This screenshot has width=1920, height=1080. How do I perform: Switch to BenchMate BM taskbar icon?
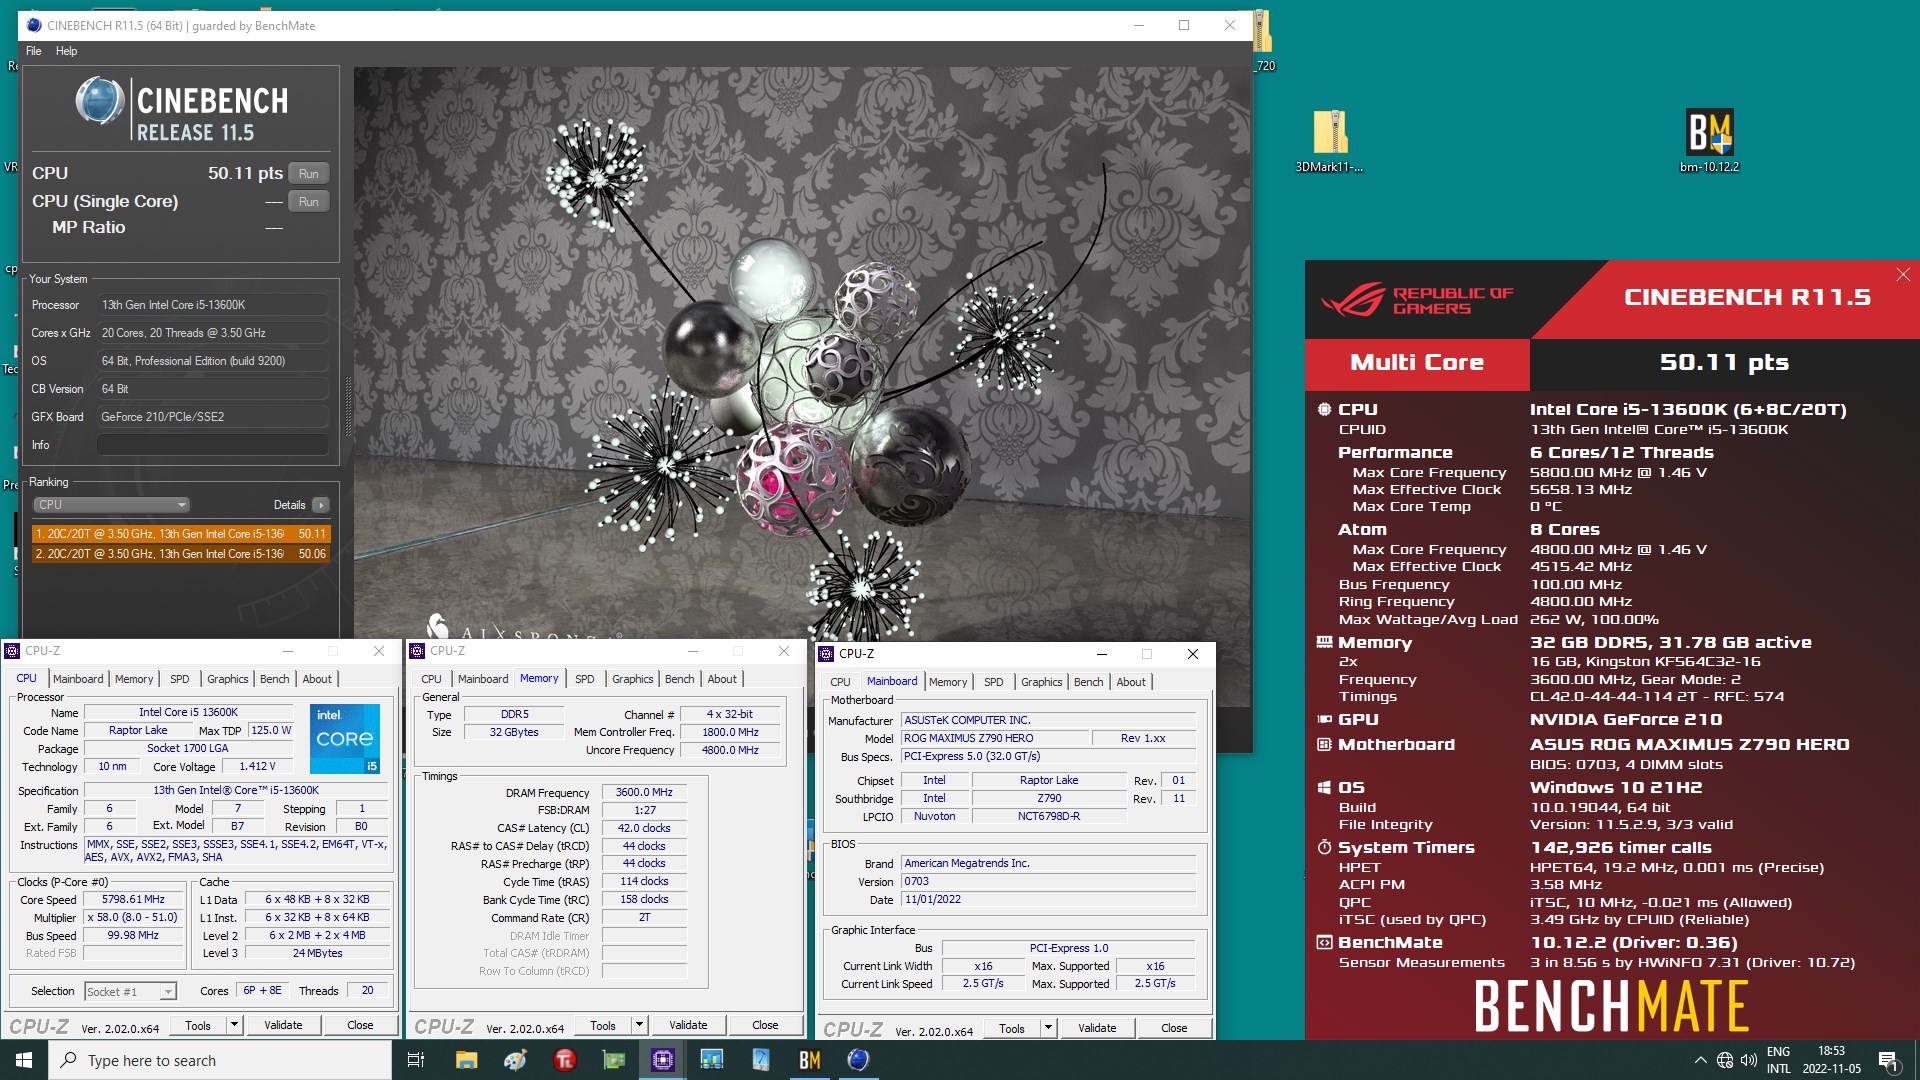click(x=809, y=1060)
